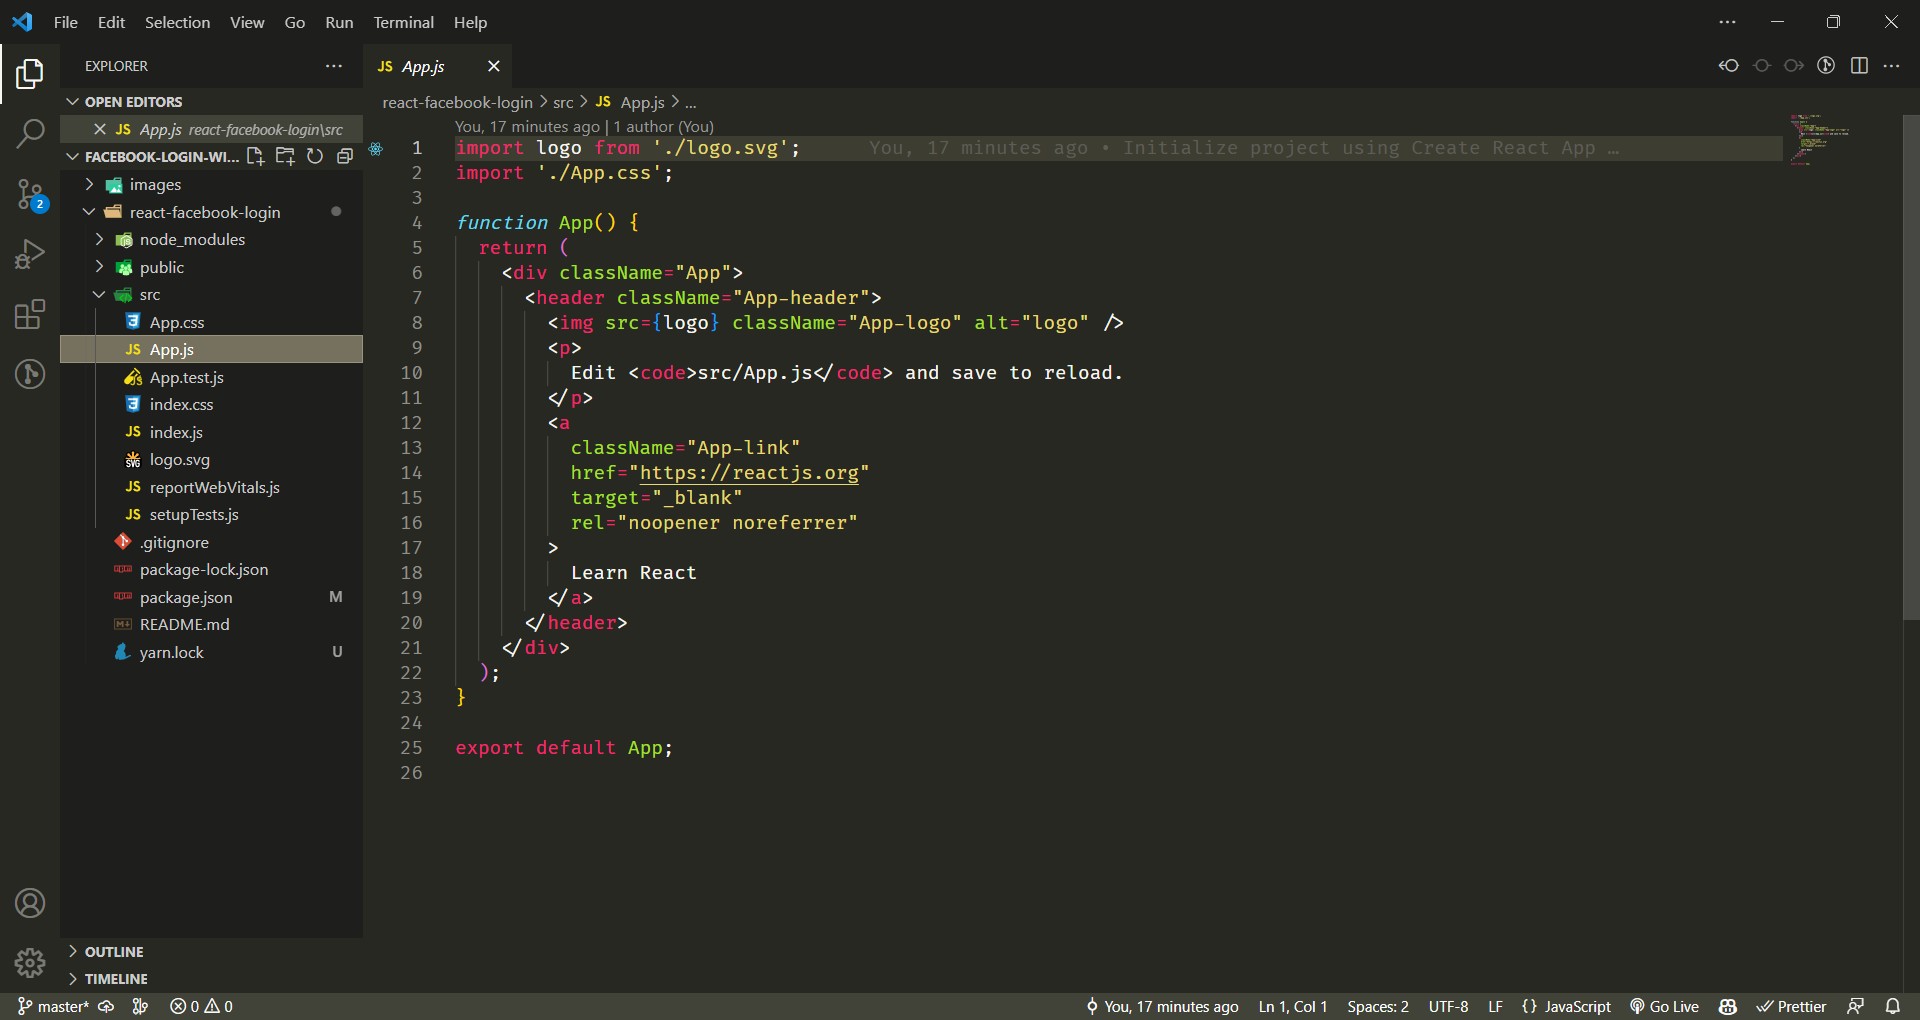Open the GitLens view in activity bar
1920x1020 pixels.
(30, 374)
